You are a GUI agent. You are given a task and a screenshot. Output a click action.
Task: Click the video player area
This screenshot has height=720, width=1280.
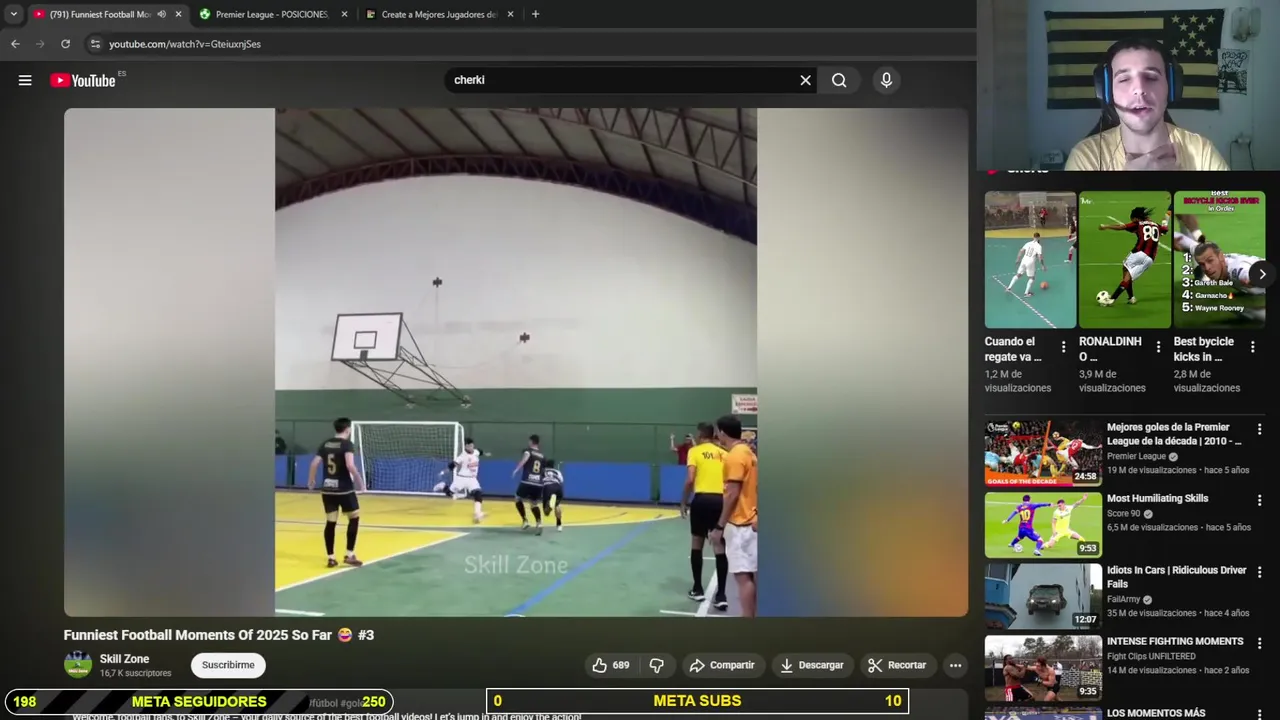516,362
